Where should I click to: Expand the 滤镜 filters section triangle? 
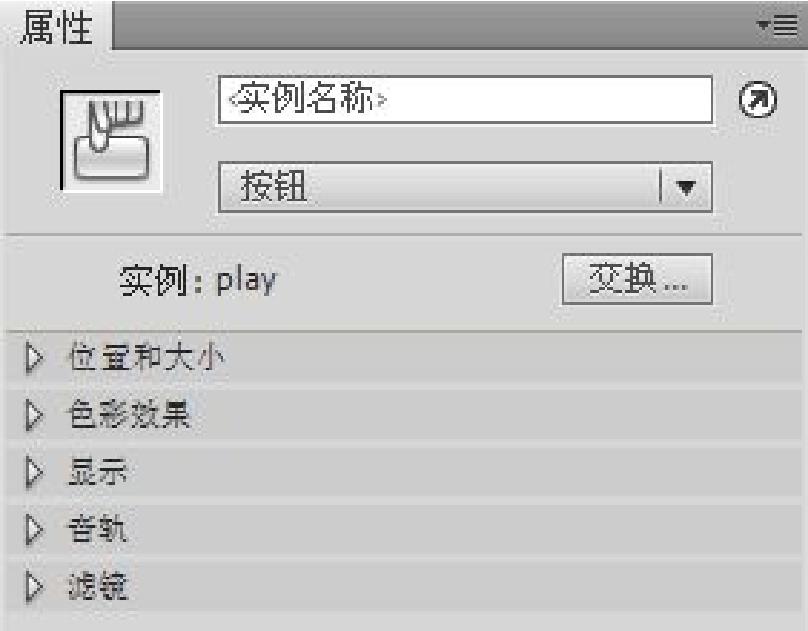[34, 586]
